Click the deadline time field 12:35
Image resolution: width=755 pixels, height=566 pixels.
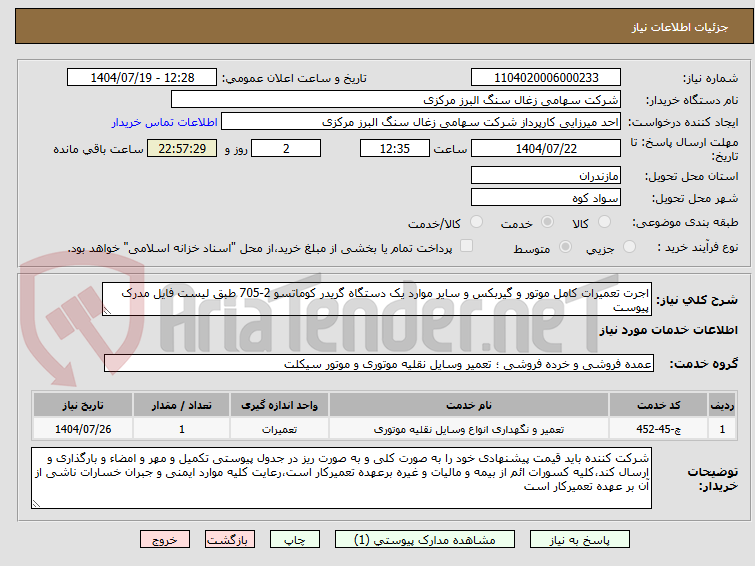pos(395,148)
